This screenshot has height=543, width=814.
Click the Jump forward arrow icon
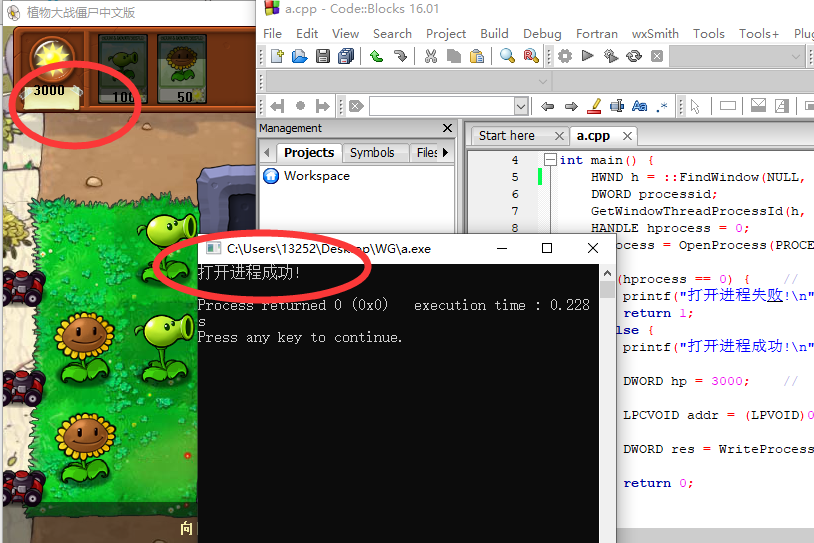click(x=571, y=106)
